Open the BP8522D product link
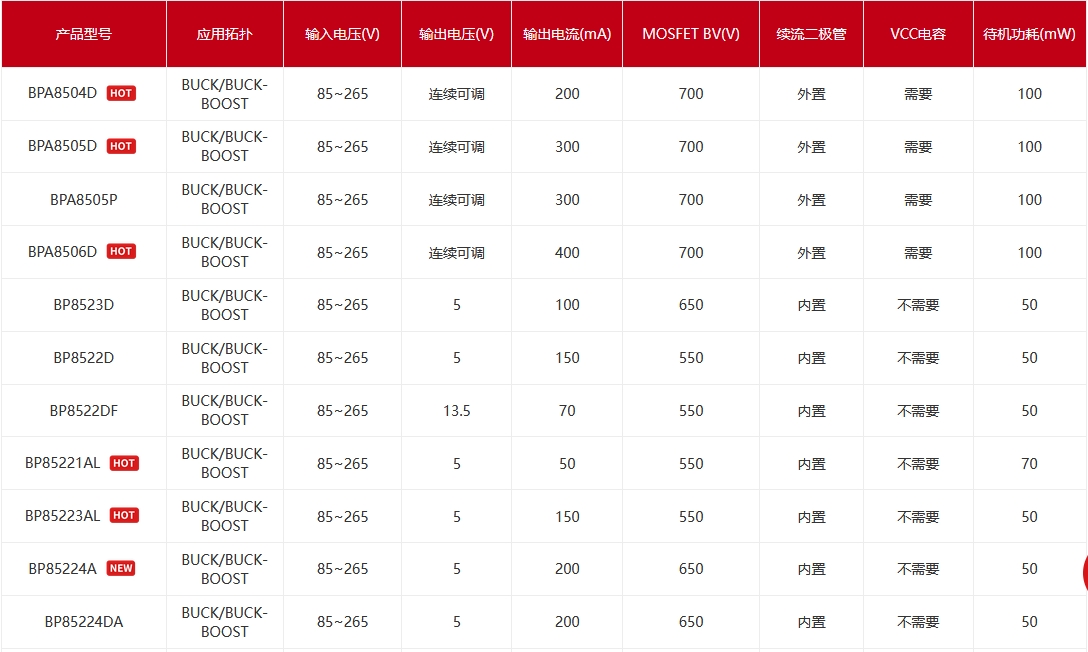This screenshot has width=1088, height=652. [84, 358]
